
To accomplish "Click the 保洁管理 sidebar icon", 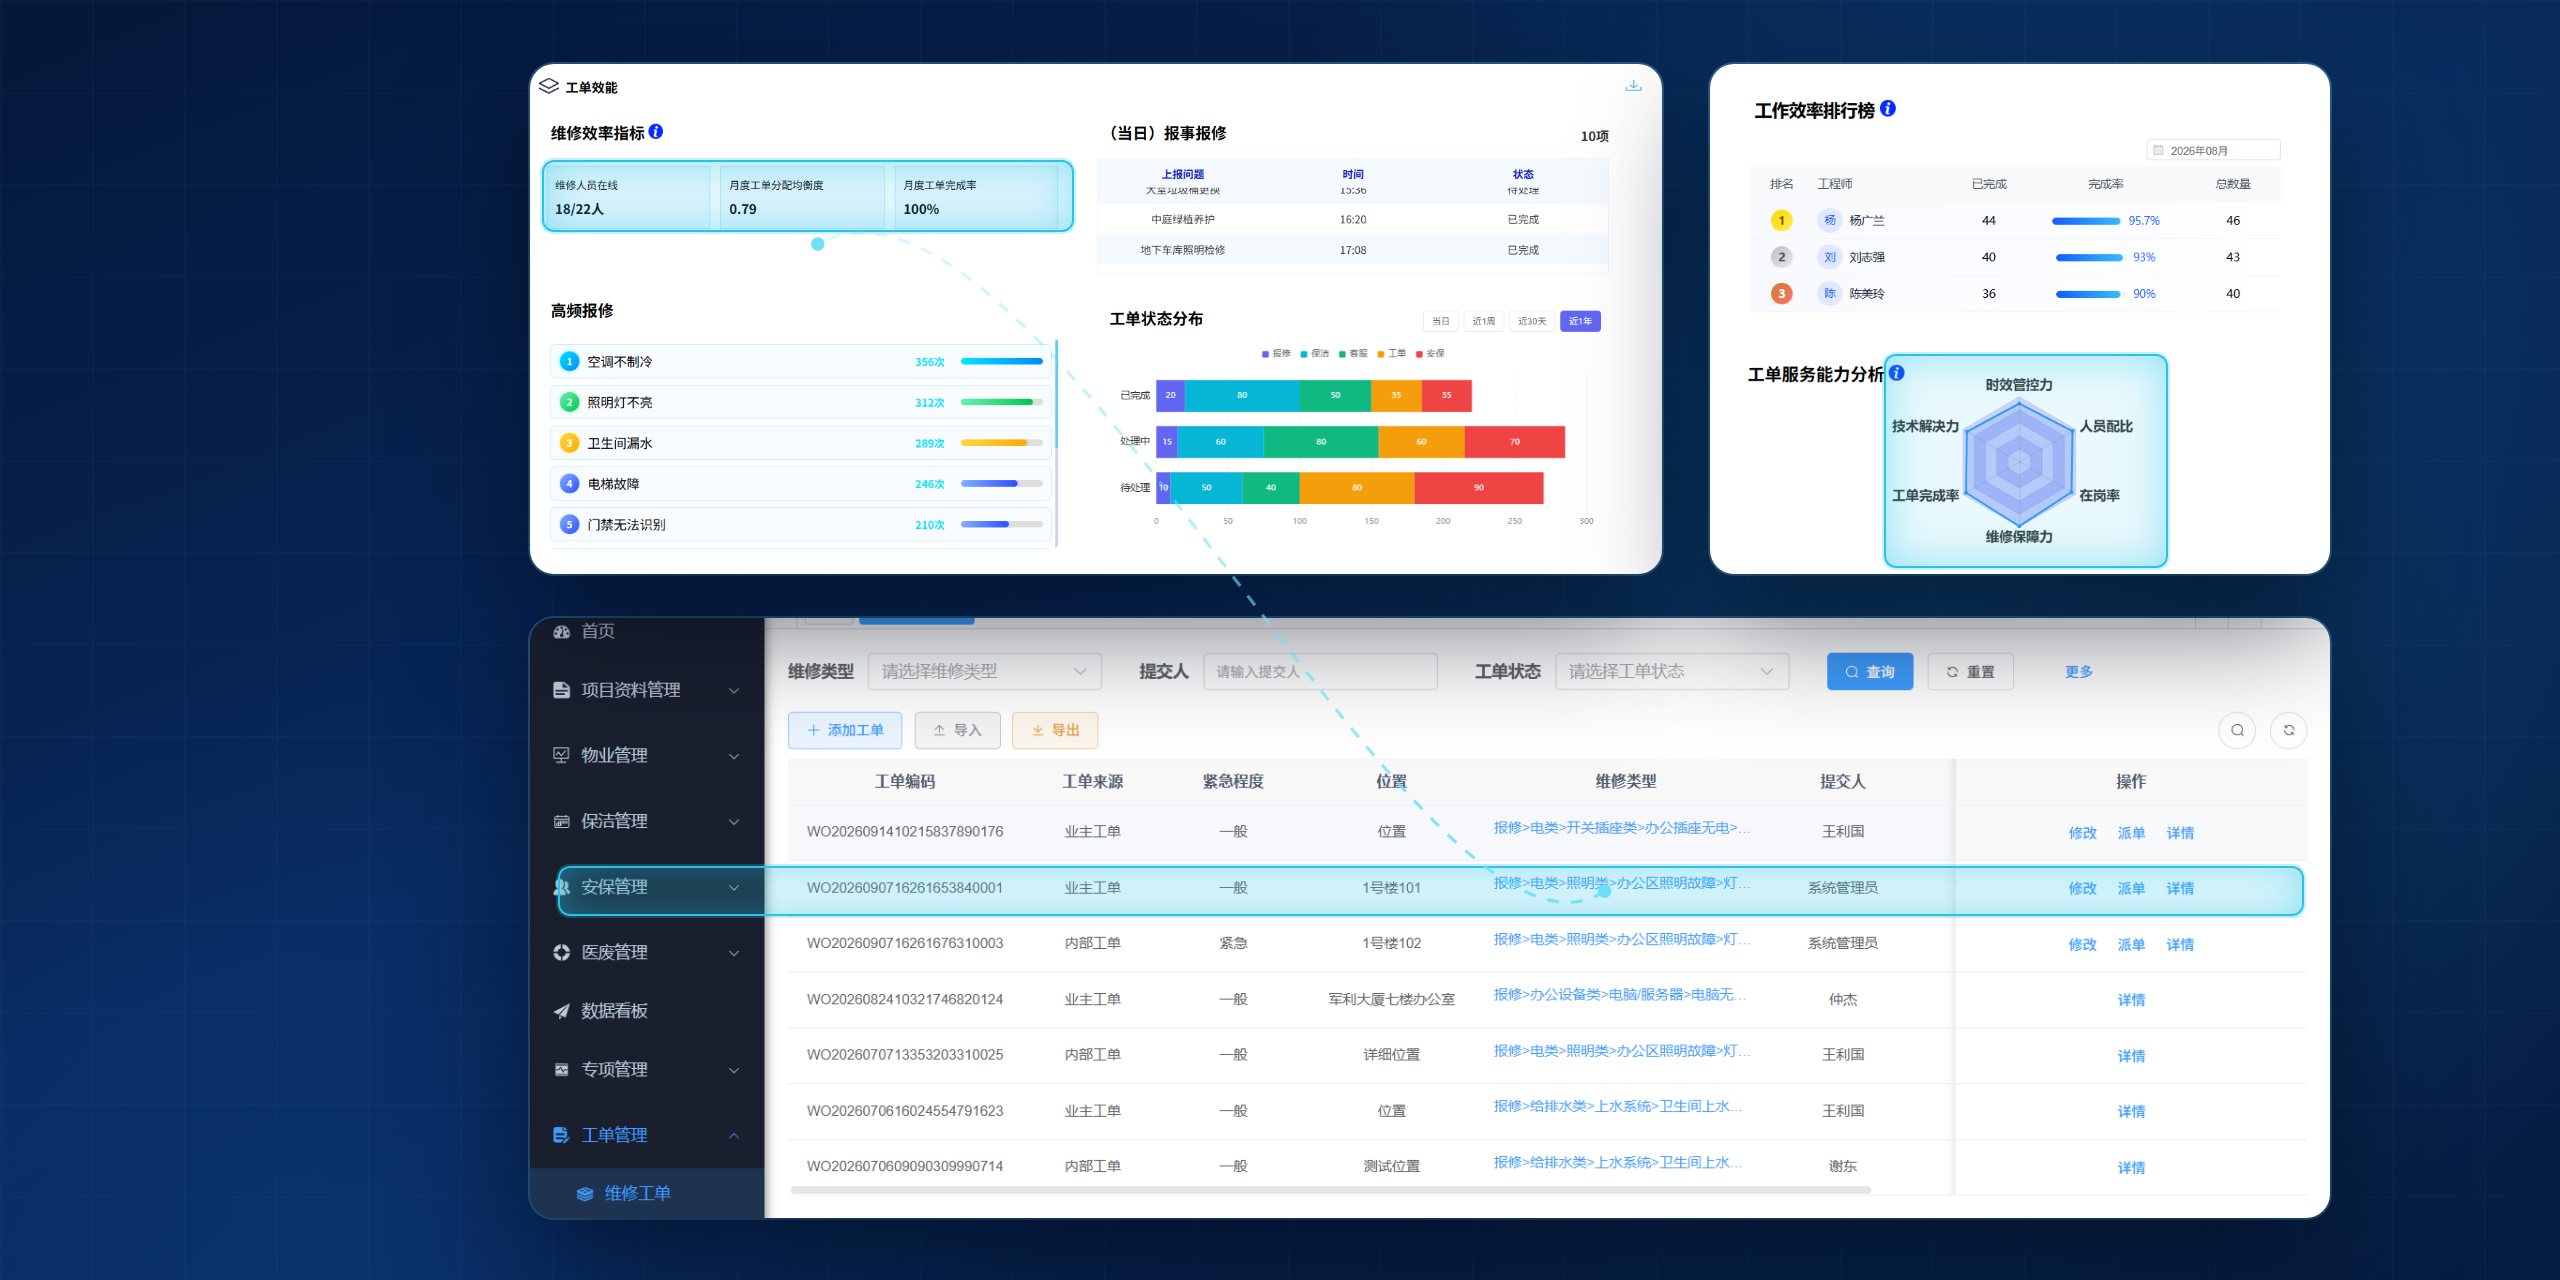I will tap(561, 821).
